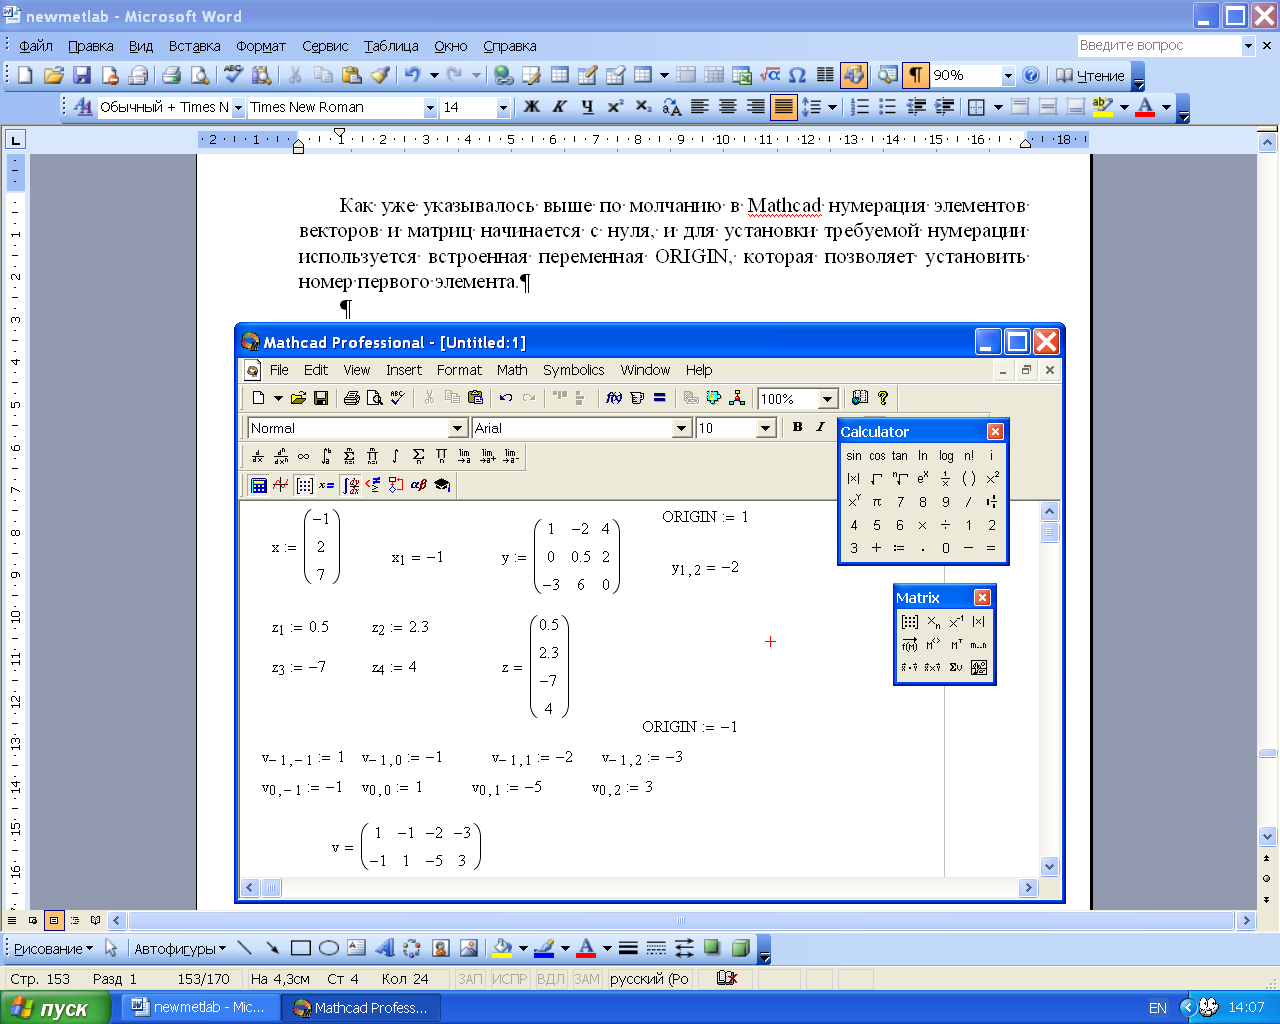The width and height of the screenshot is (1280, 1024).
Task: Toggle center alignment in Word toolbar
Action: pyautogui.click(x=727, y=107)
